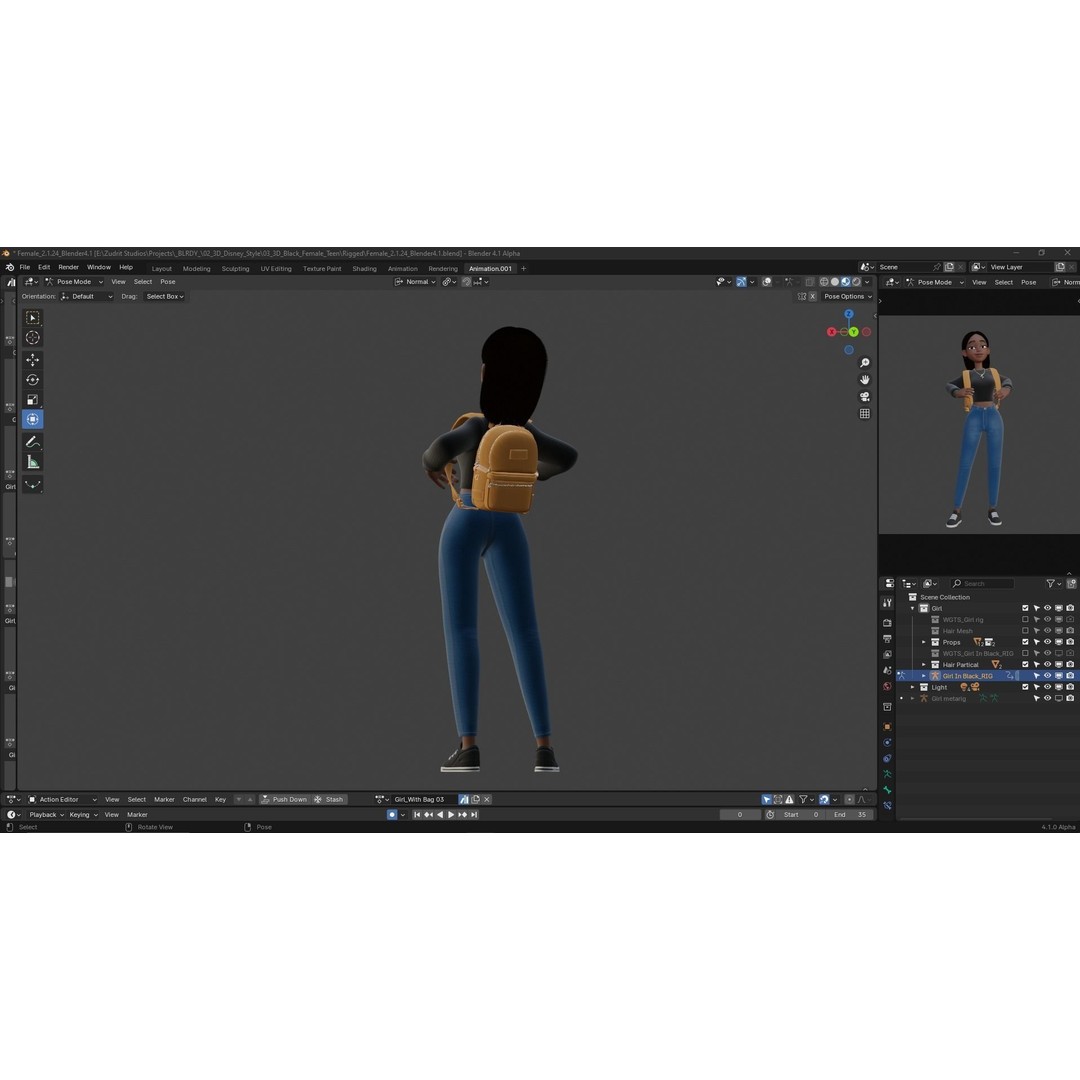Enable the Hair Mesh collection checkbox
This screenshot has width=1080, height=1080.
coord(1025,631)
